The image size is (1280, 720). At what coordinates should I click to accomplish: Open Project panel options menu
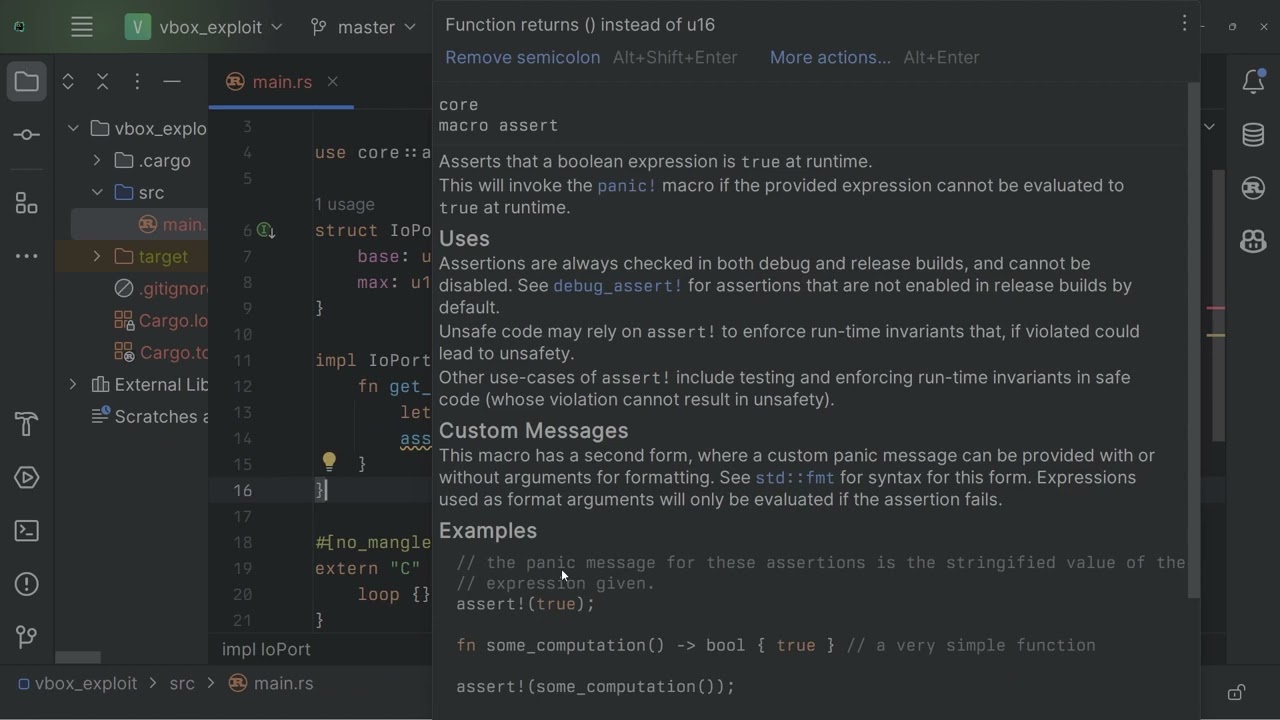click(x=137, y=82)
